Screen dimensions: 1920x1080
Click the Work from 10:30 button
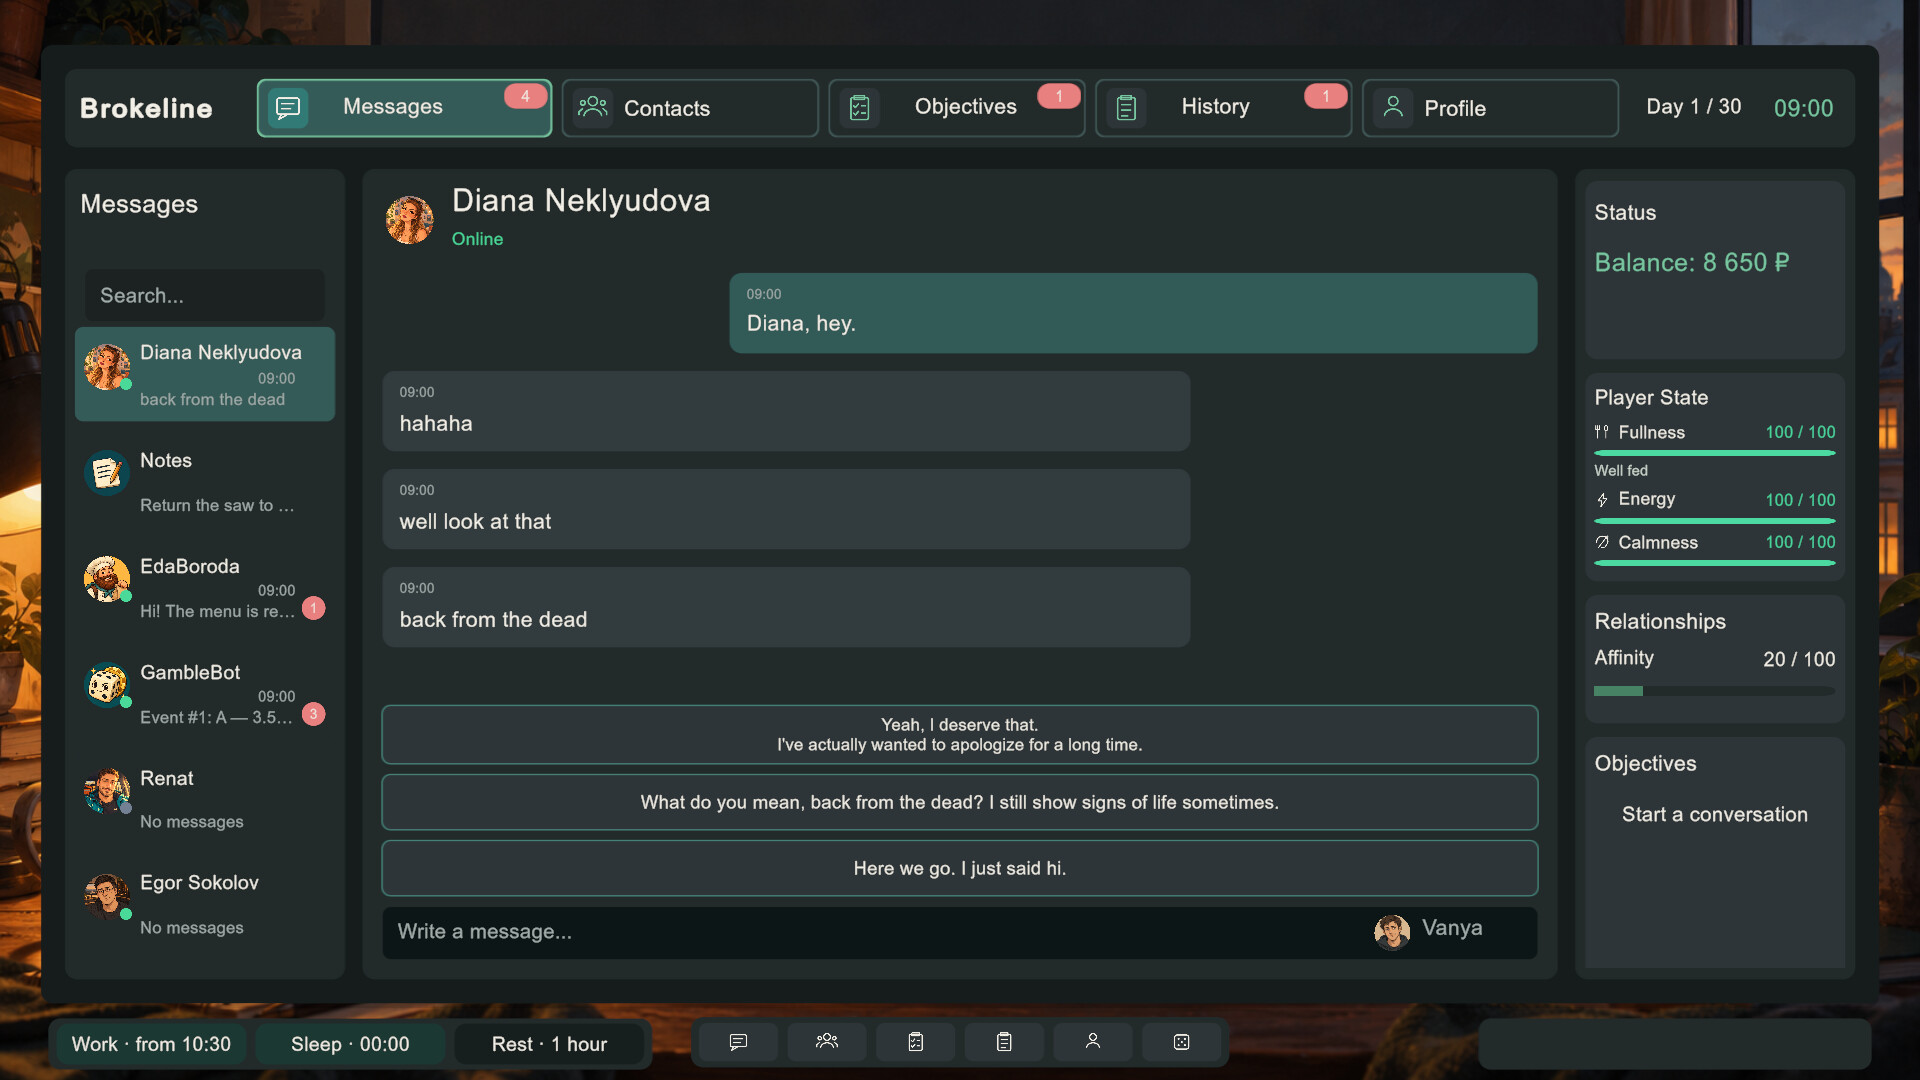click(151, 1044)
